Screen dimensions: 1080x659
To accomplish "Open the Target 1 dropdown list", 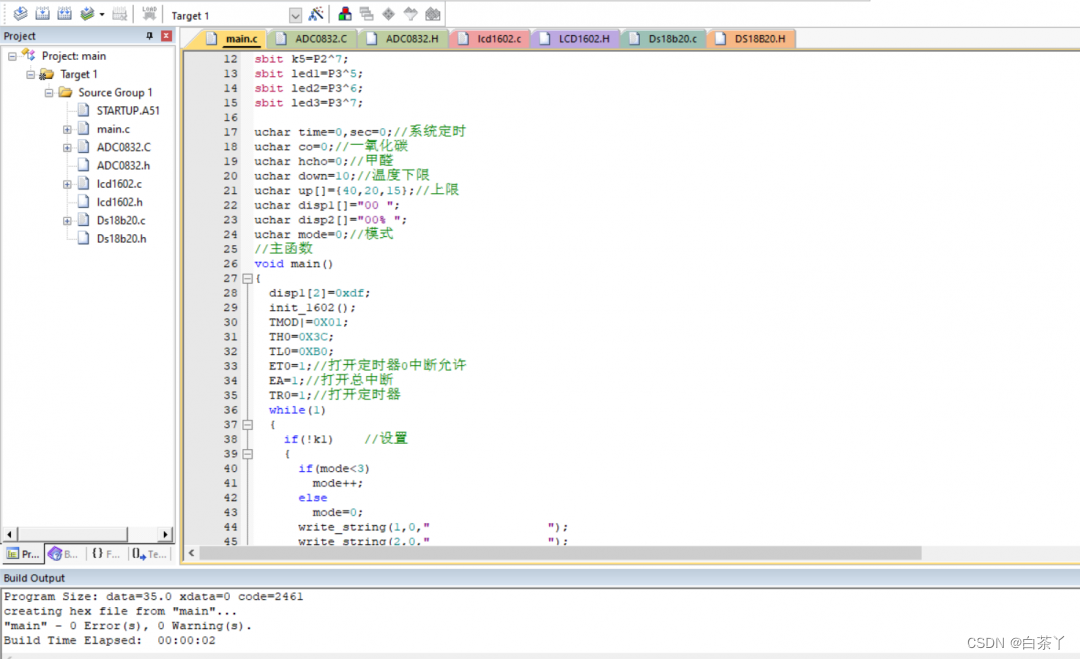I will [295, 16].
